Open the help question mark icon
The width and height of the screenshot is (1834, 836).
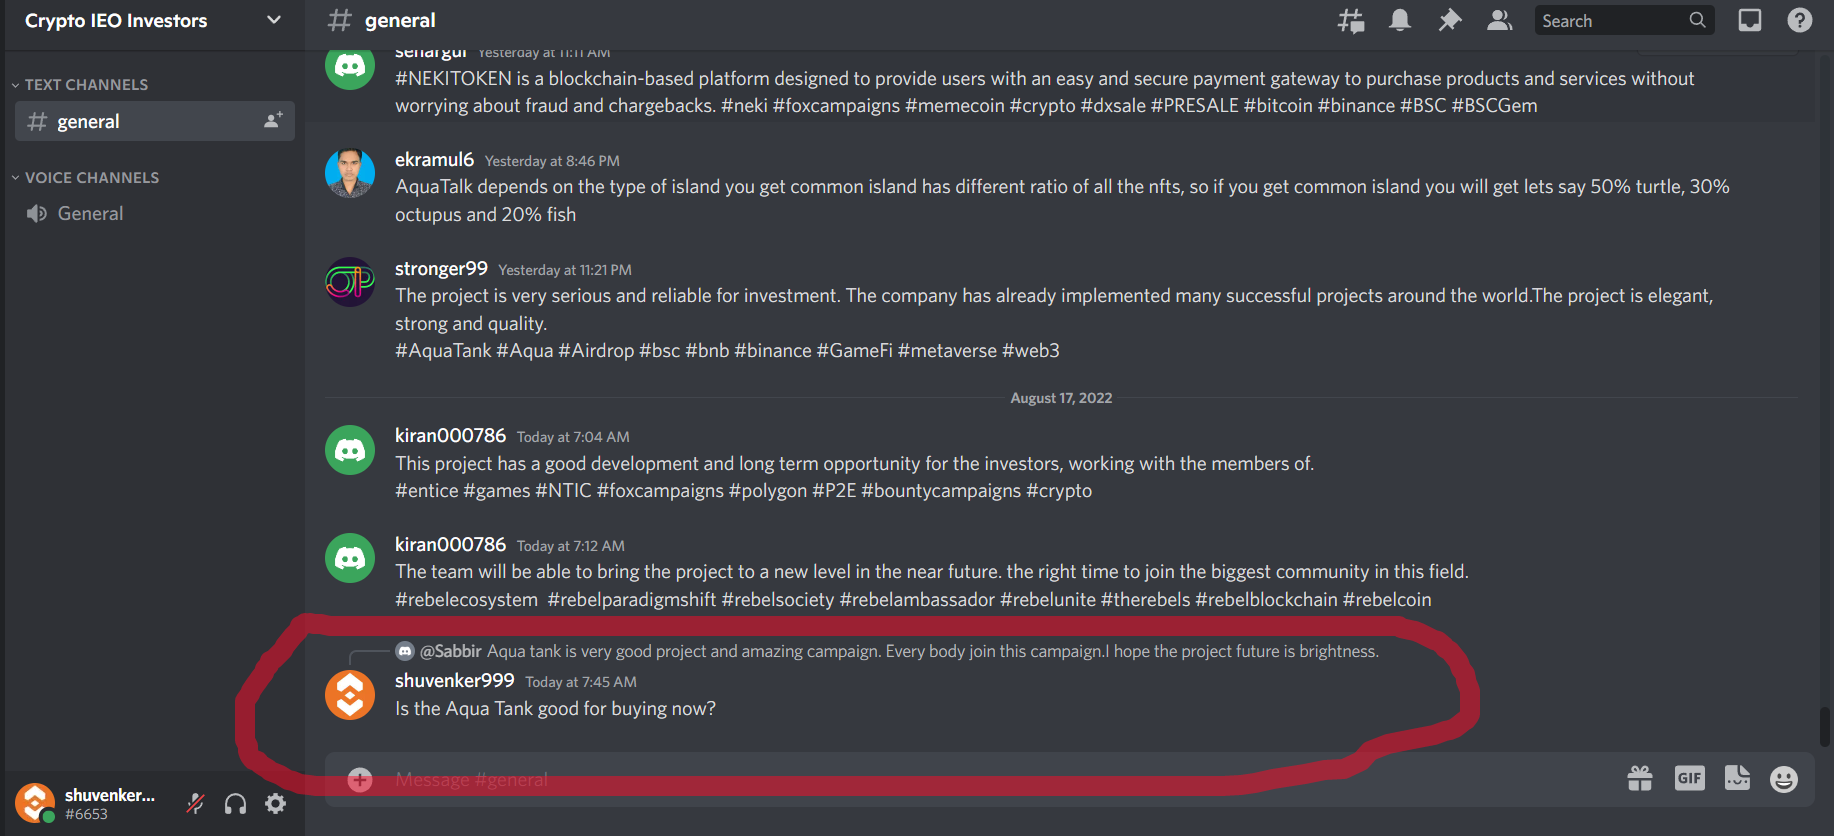pos(1800,20)
